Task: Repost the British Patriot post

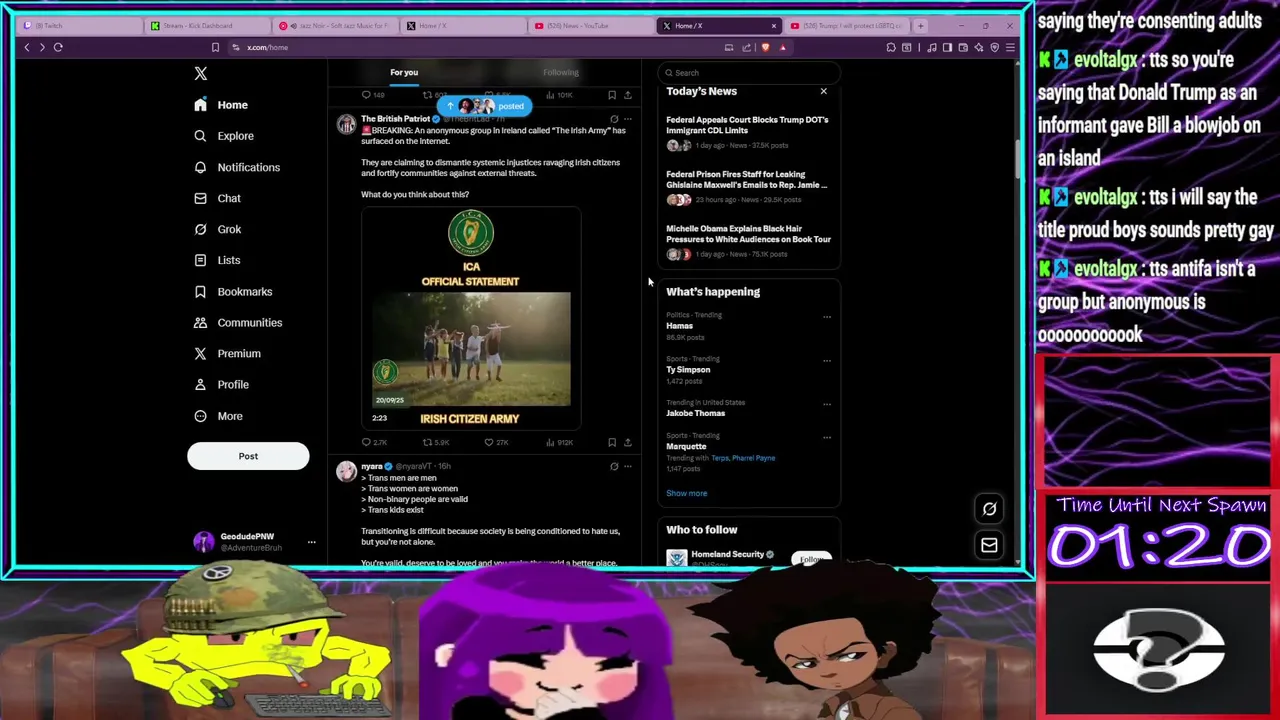Action: (x=435, y=442)
